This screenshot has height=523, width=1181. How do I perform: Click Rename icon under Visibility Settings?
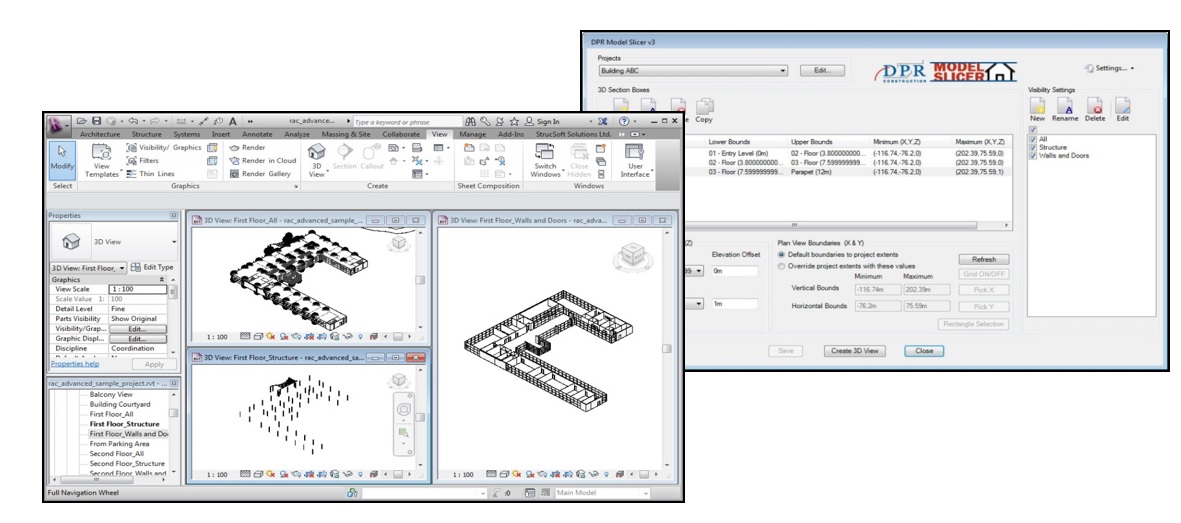point(1065,109)
